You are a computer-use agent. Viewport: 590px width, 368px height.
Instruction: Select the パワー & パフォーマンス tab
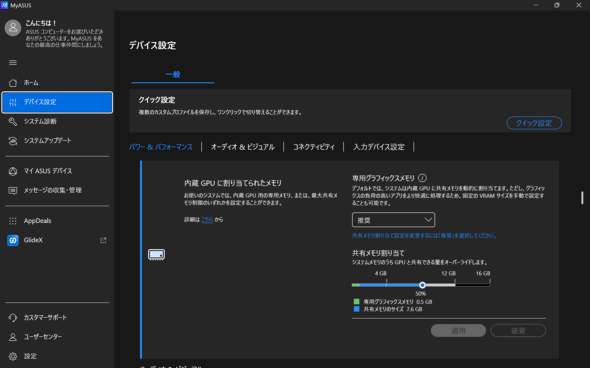tap(161, 147)
